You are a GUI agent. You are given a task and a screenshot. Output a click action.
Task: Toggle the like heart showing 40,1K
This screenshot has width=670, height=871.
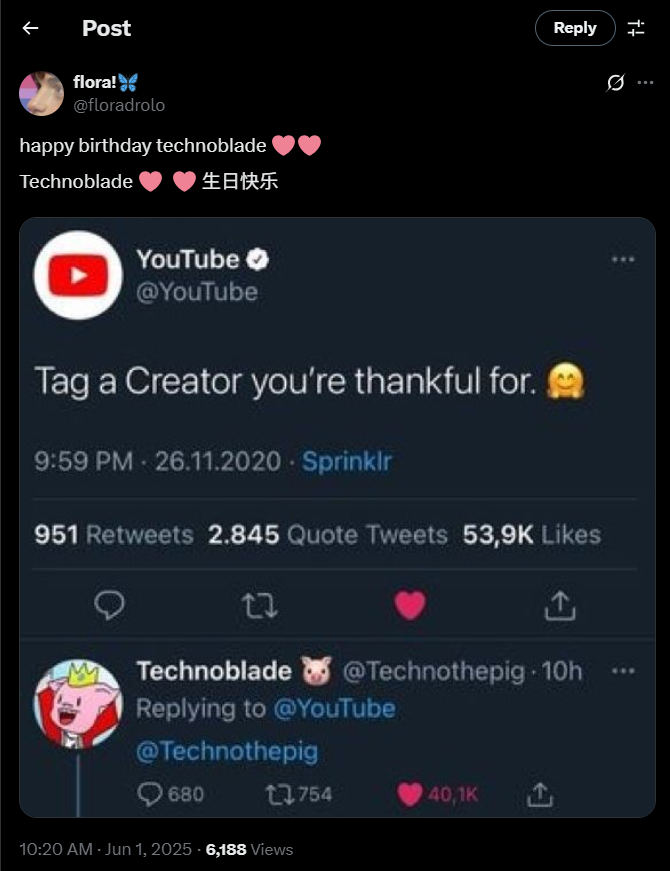(410, 794)
